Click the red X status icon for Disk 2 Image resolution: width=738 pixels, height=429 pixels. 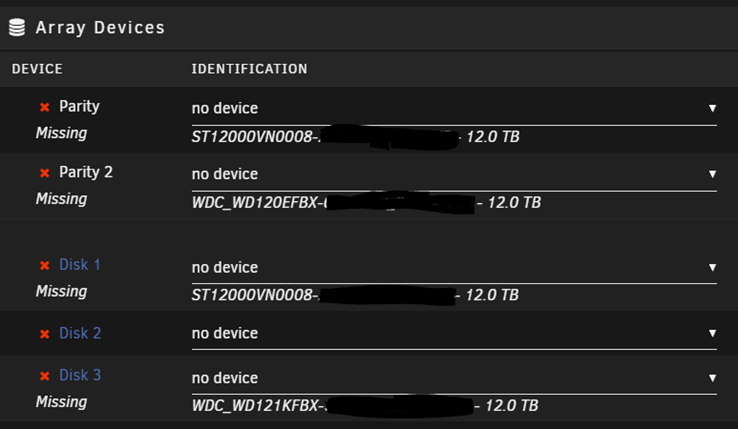coord(45,334)
